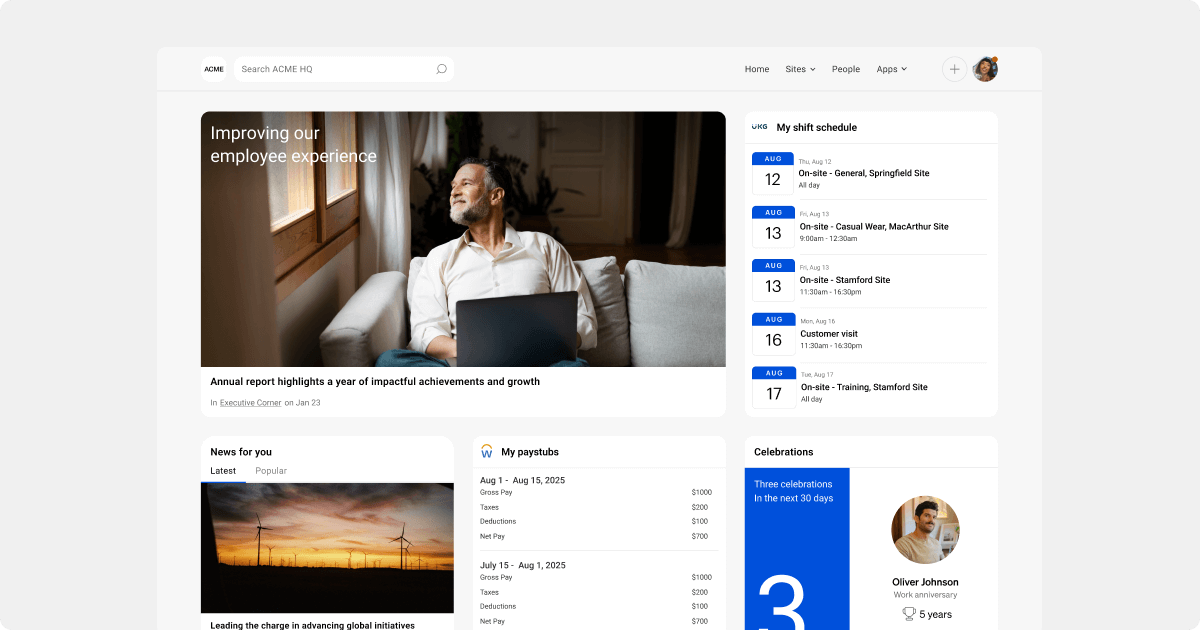Click the Work anniversary label
The height and width of the screenshot is (630, 1200).
click(925, 595)
